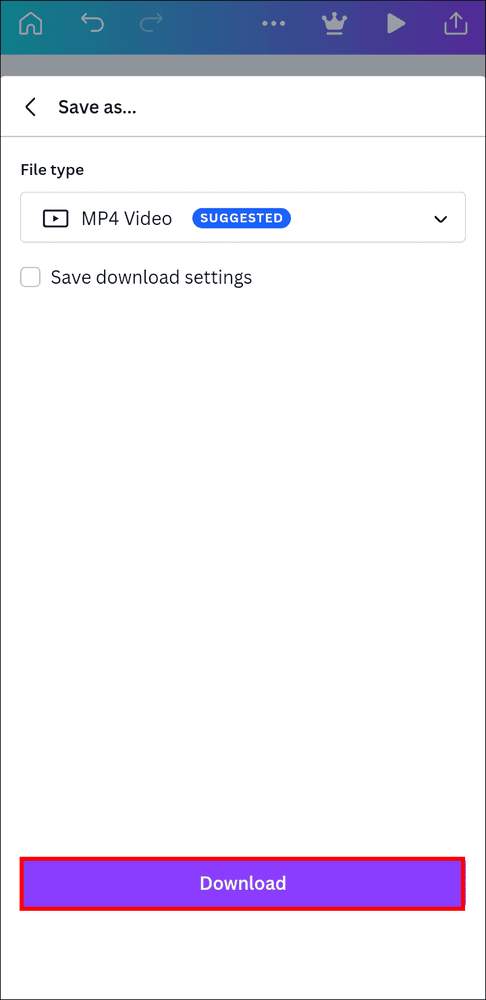Check the Save download settings checkbox
Image resolution: width=486 pixels, height=1000 pixels.
[30, 277]
